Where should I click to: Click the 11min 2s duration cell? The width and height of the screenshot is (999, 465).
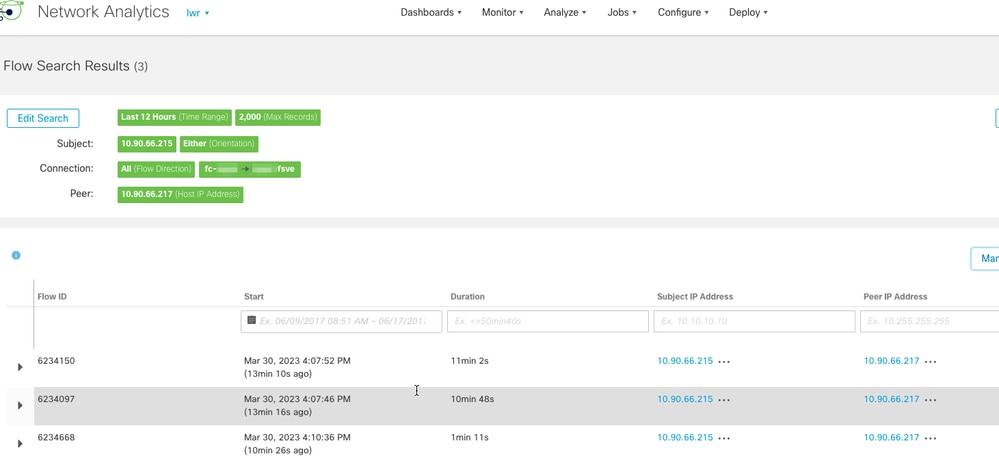point(470,361)
